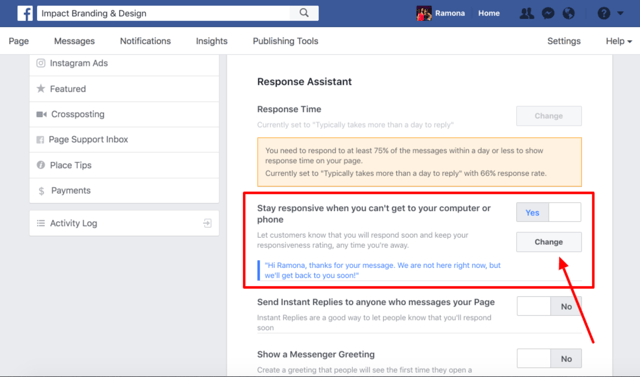
Task: Turn on the Show a Messenger Greeting toggle
Action: (549, 358)
